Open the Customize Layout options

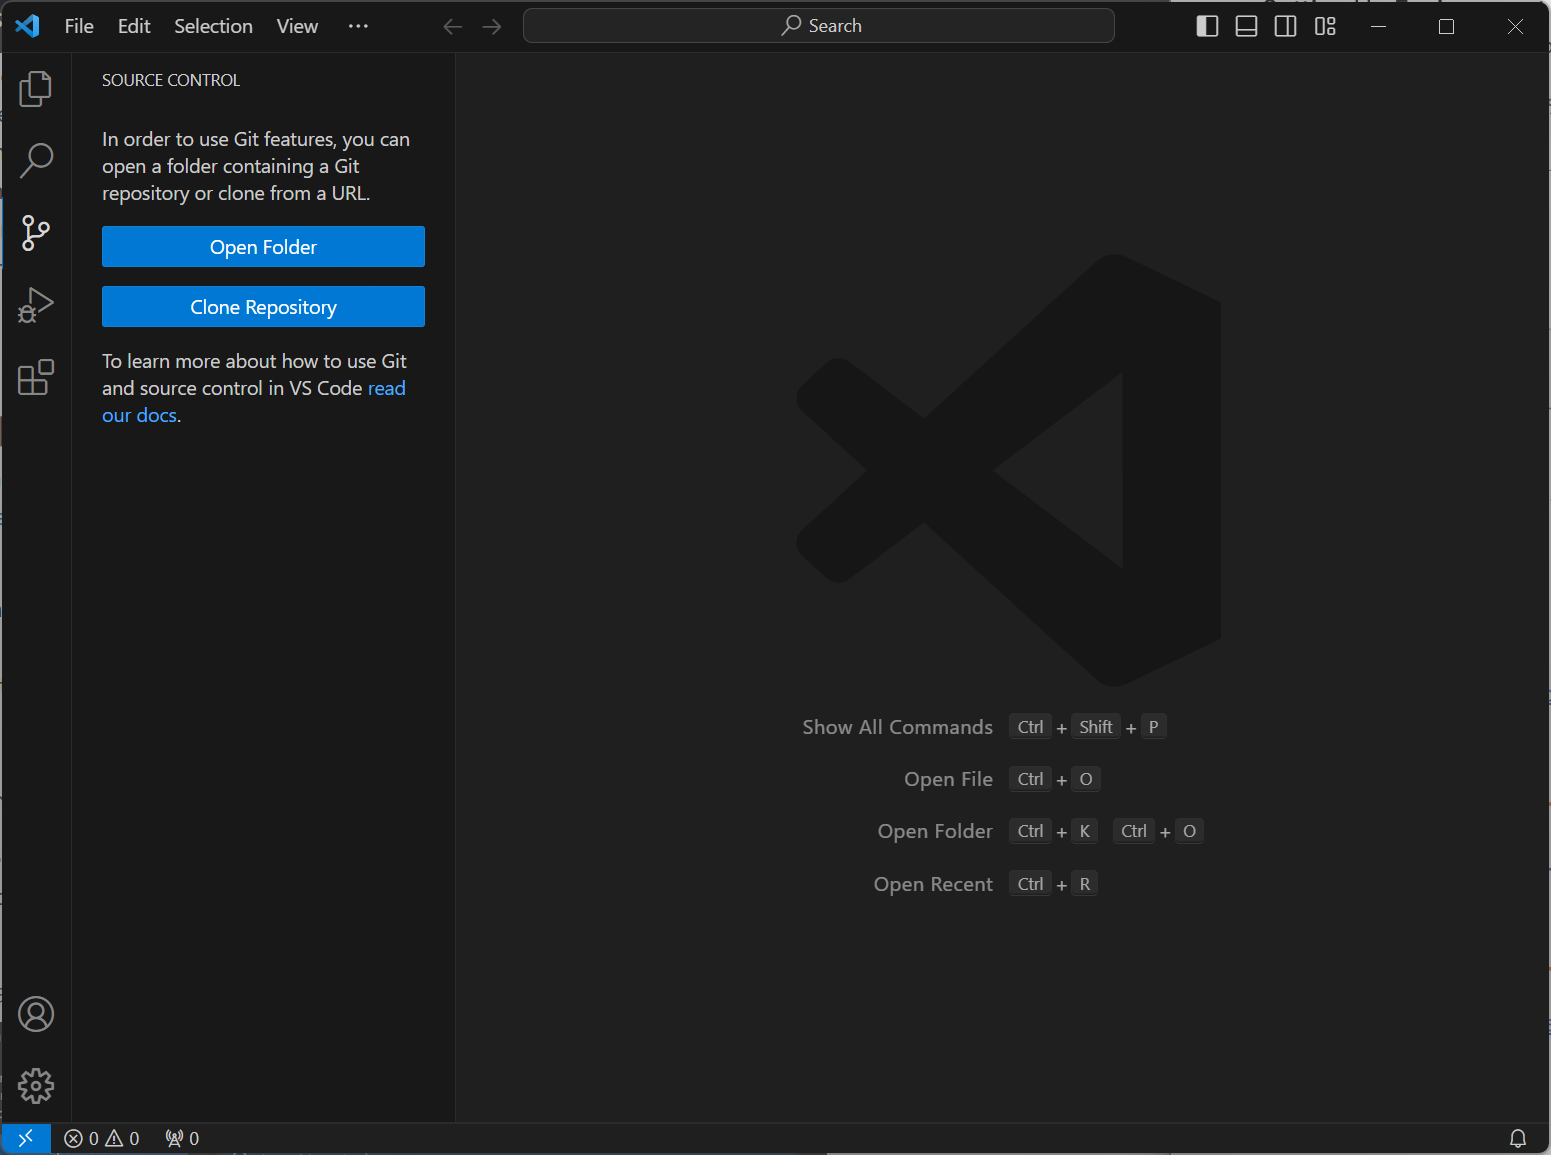coord(1325,26)
